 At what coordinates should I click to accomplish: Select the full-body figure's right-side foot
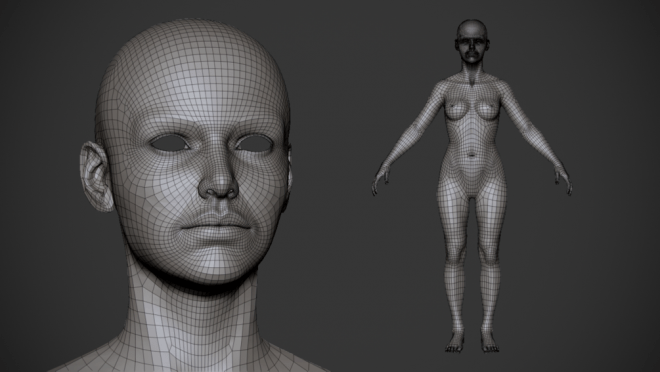coord(490,342)
